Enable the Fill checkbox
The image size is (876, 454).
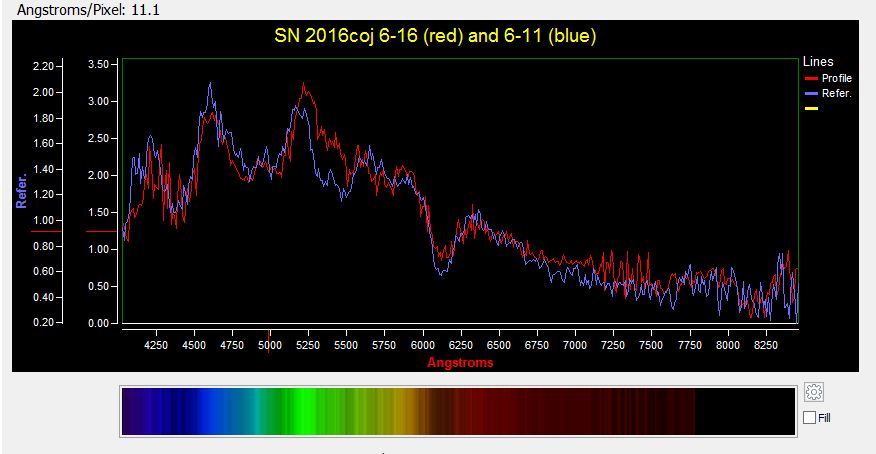coord(809,418)
